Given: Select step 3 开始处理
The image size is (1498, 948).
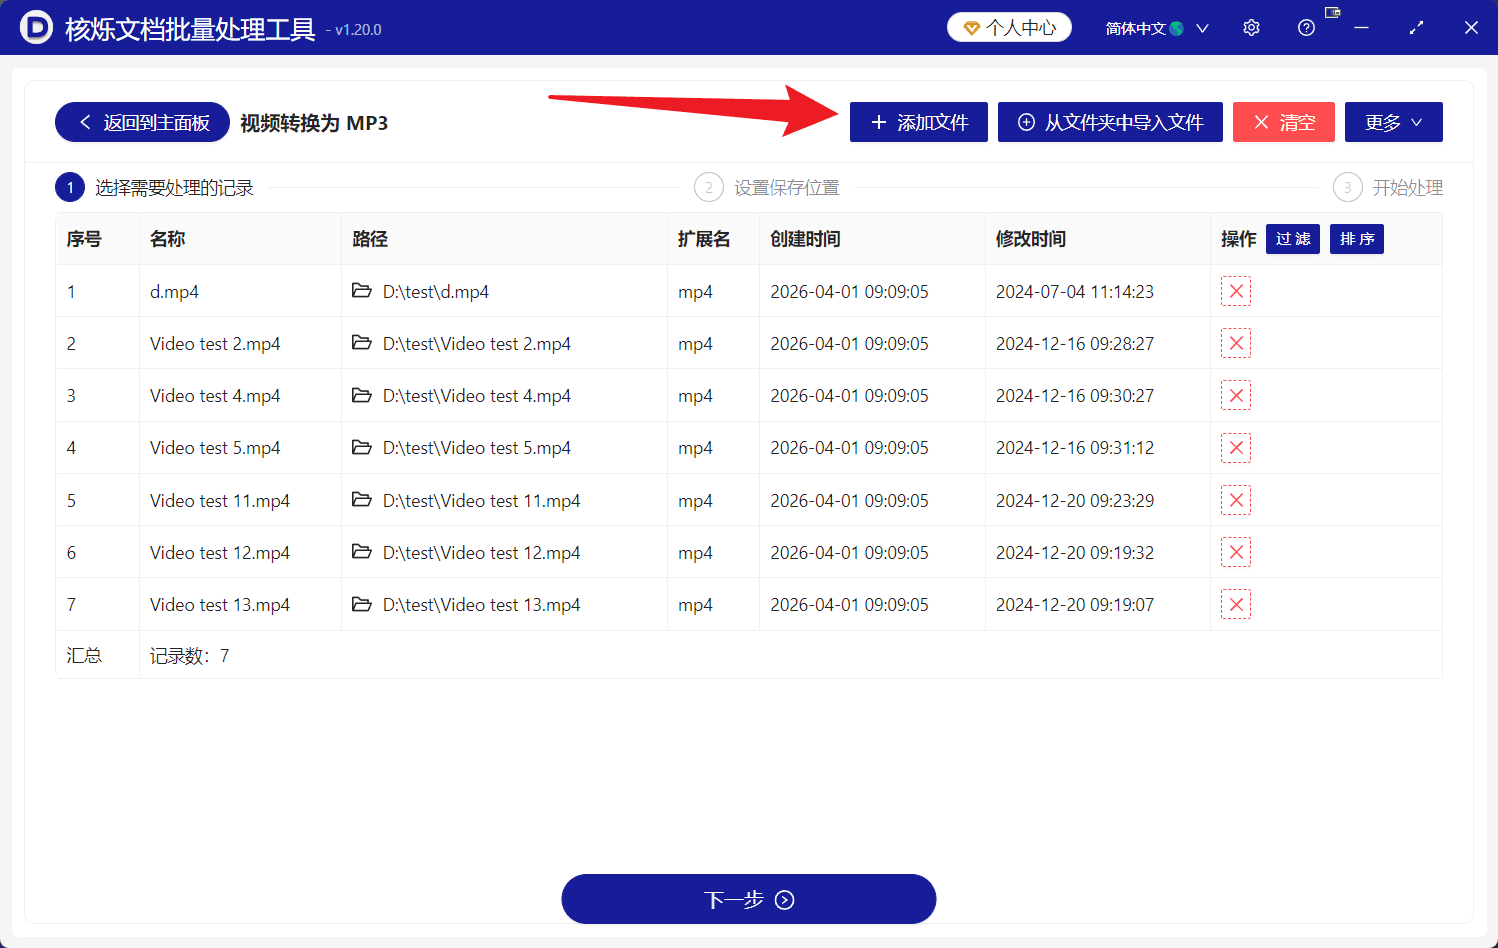Looking at the screenshot, I should 1348,187.
